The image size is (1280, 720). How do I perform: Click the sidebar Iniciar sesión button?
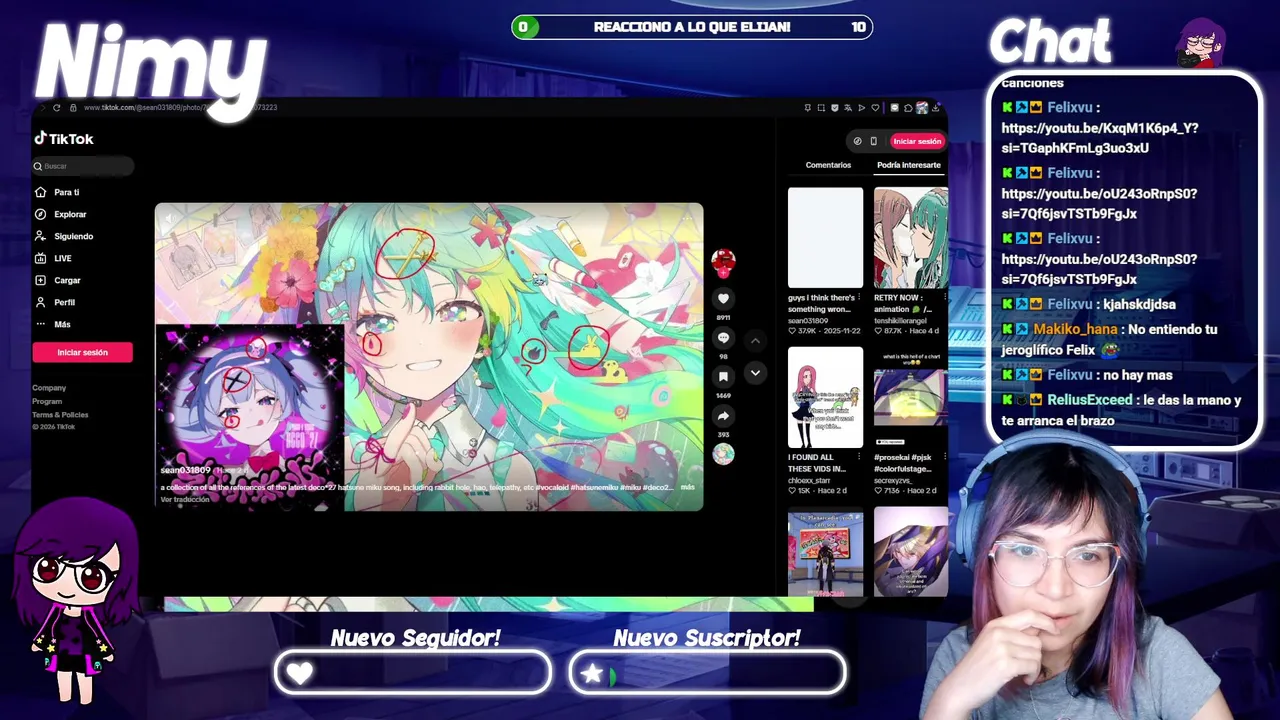(x=82, y=352)
